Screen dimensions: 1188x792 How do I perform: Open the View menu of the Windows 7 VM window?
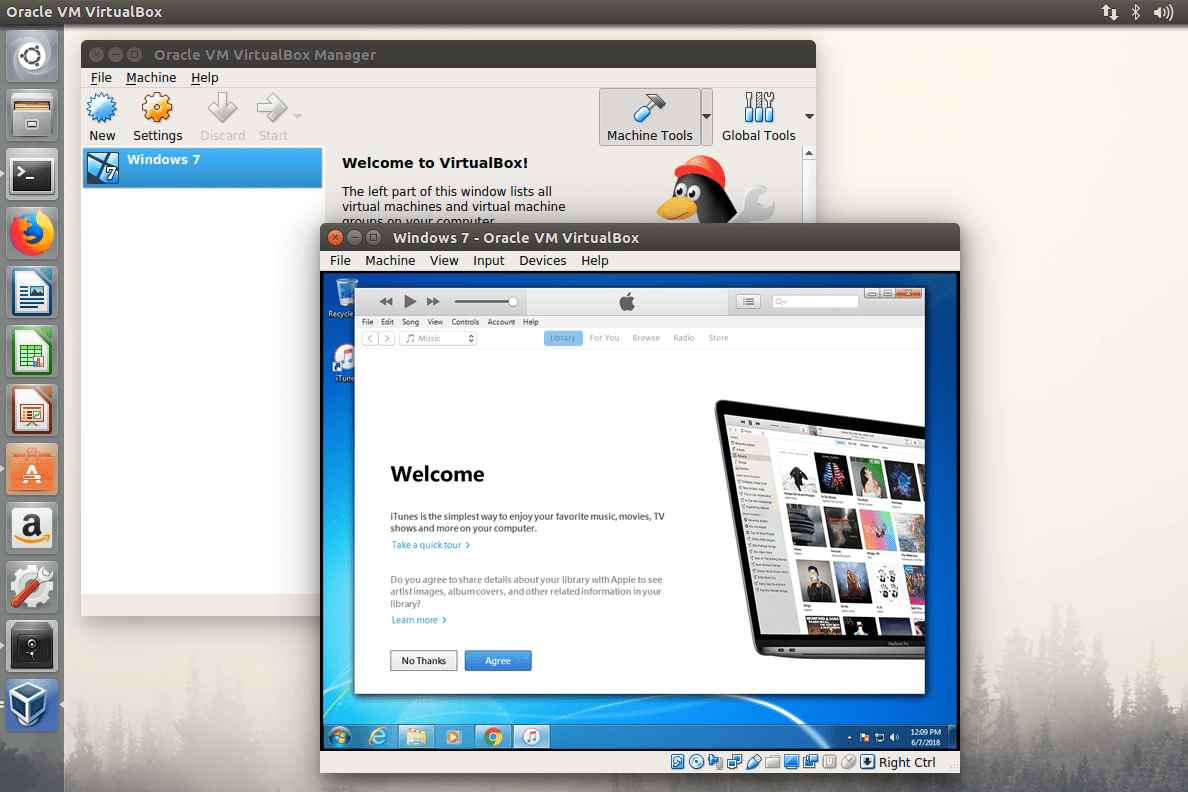(444, 260)
